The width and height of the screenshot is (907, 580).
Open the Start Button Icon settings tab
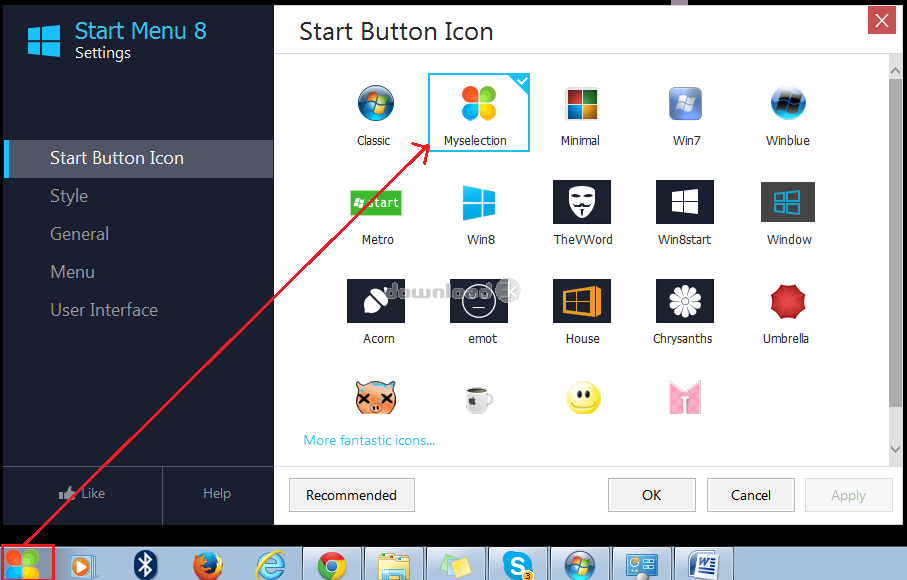138,158
